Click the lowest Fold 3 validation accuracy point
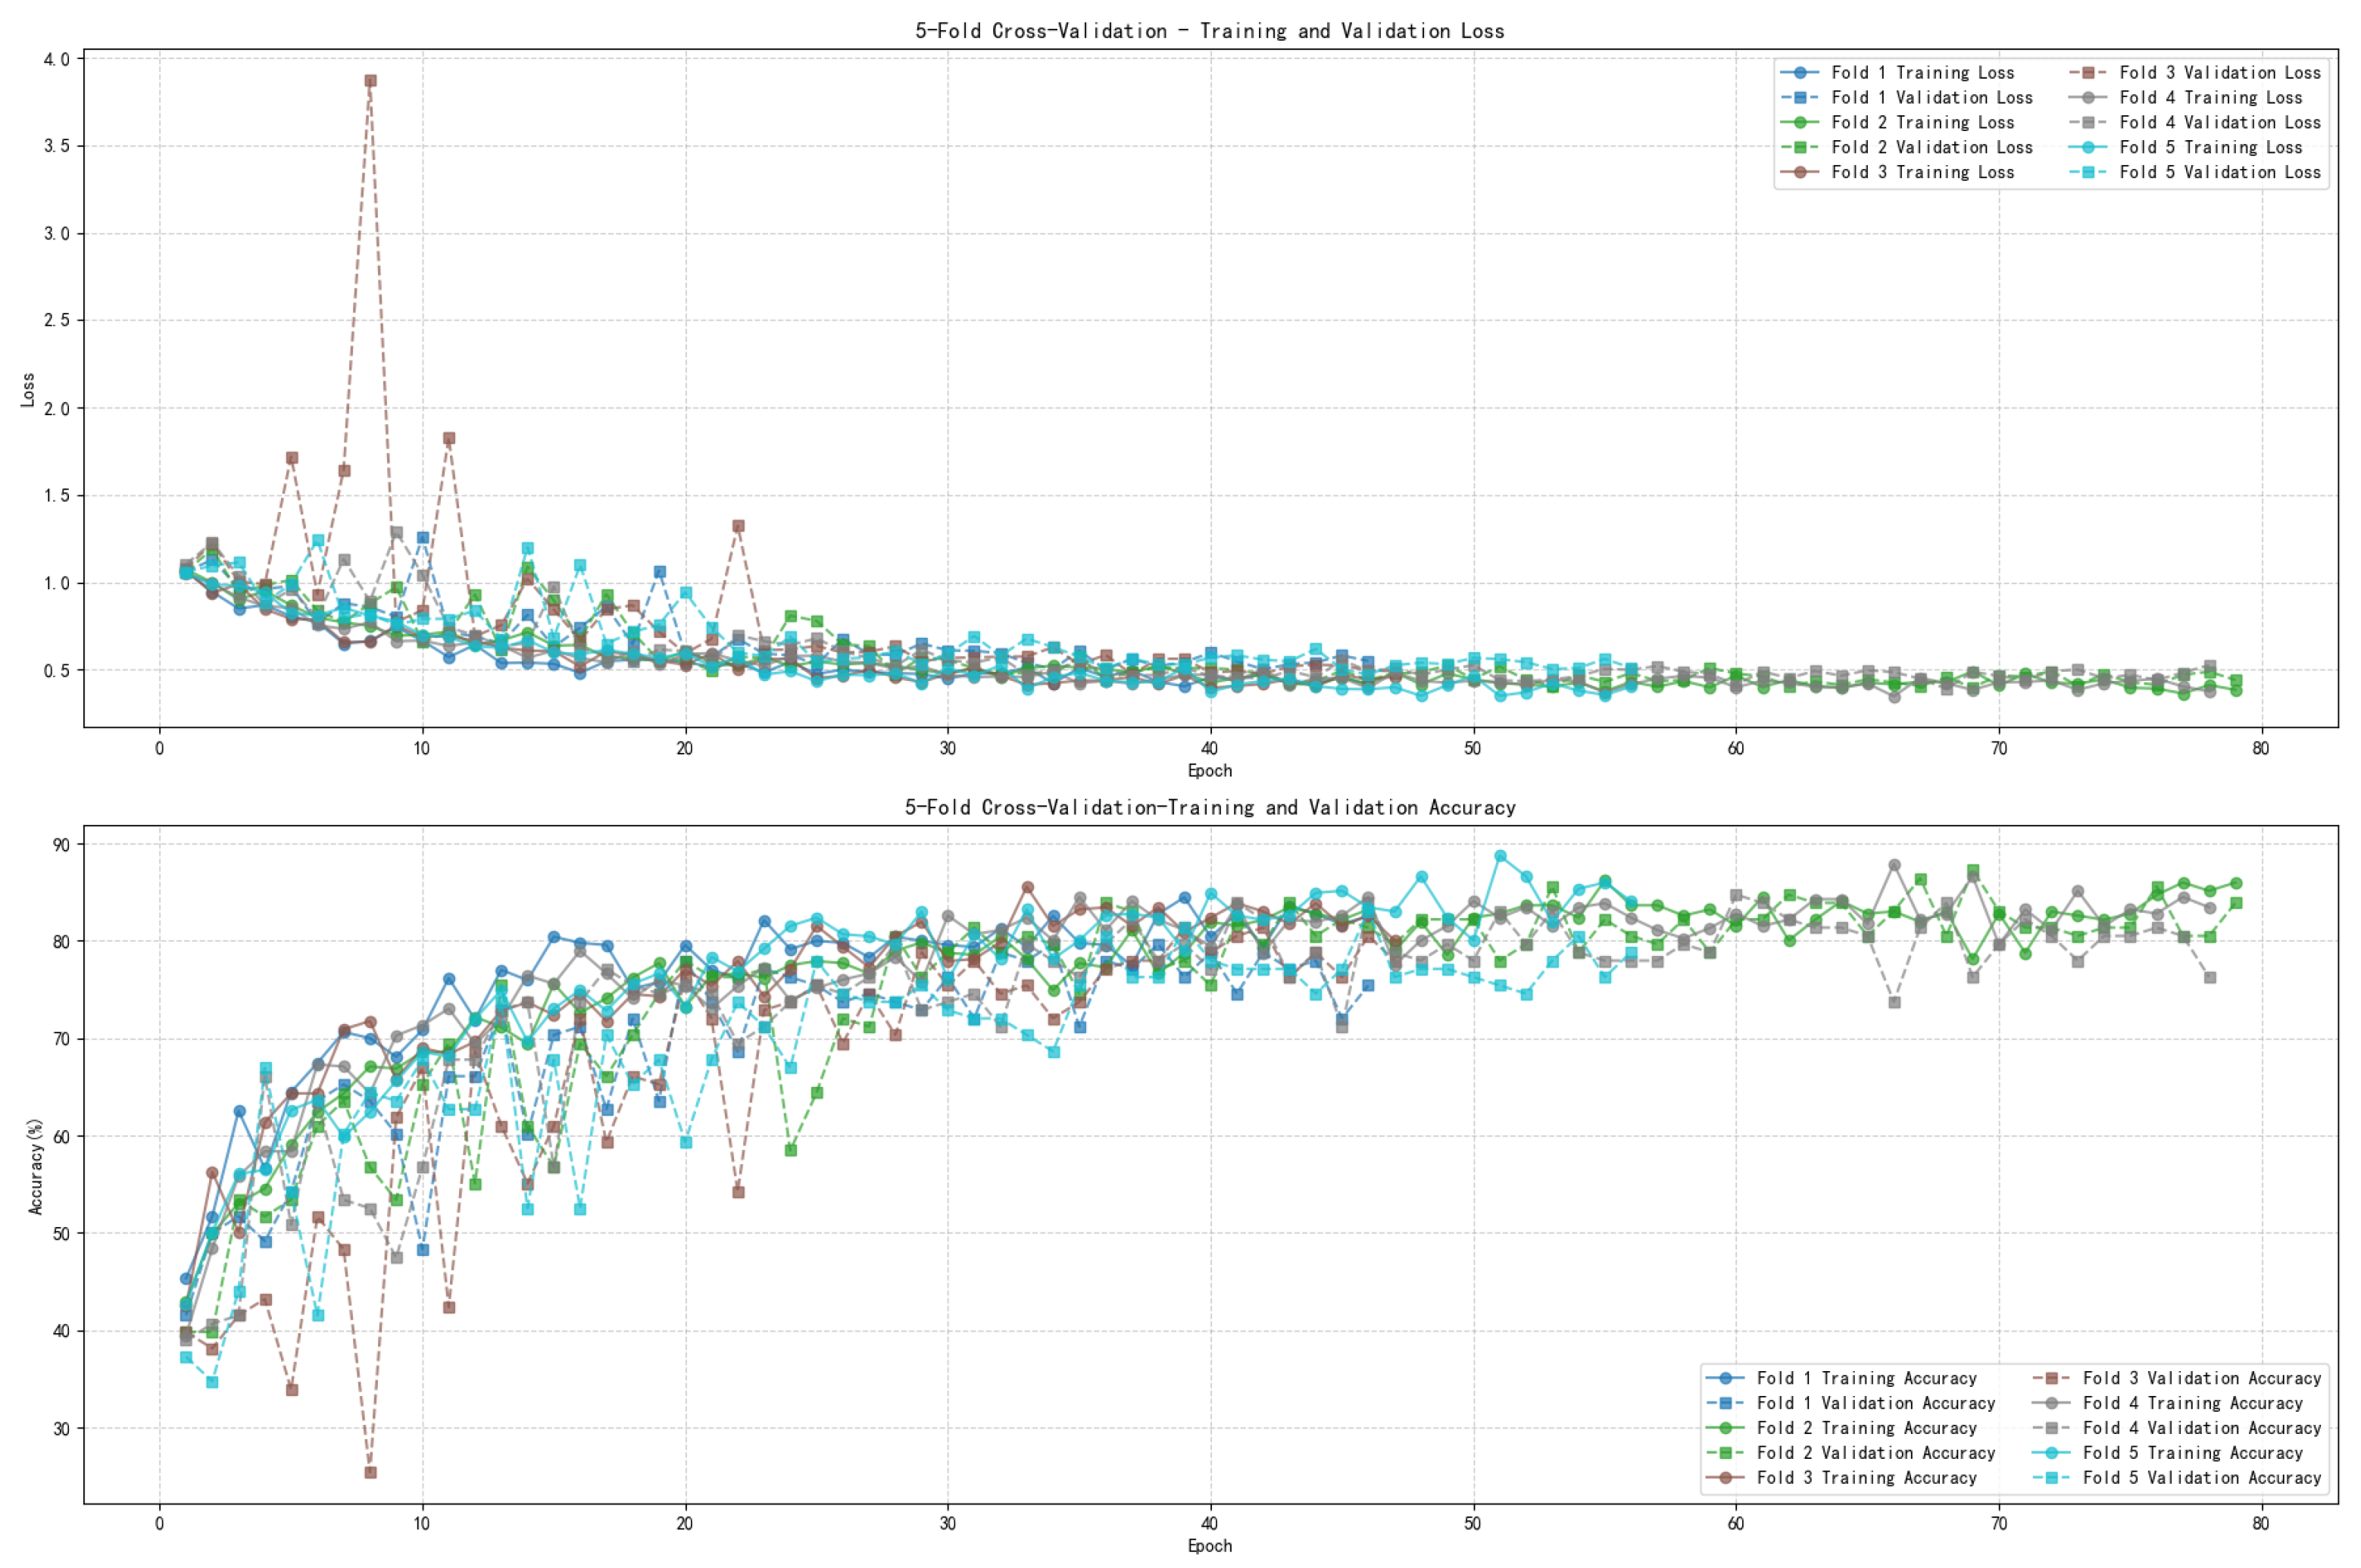The image size is (2361, 1568). tap(370, 1472)
